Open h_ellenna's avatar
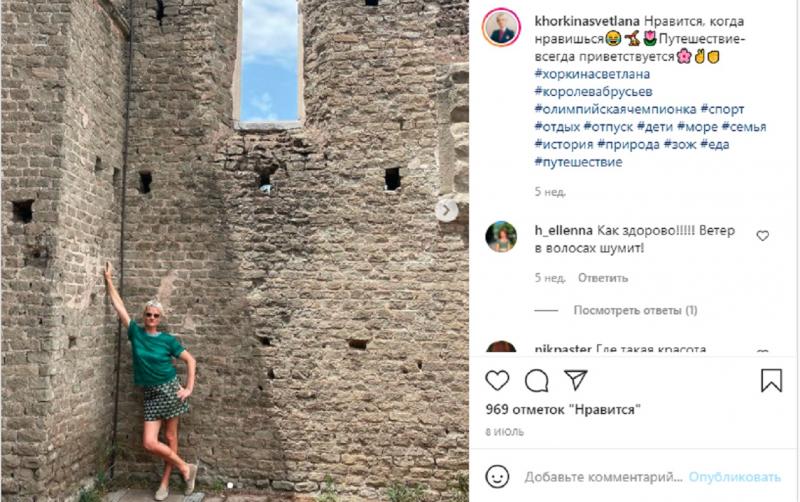 [x=501, y=237]
